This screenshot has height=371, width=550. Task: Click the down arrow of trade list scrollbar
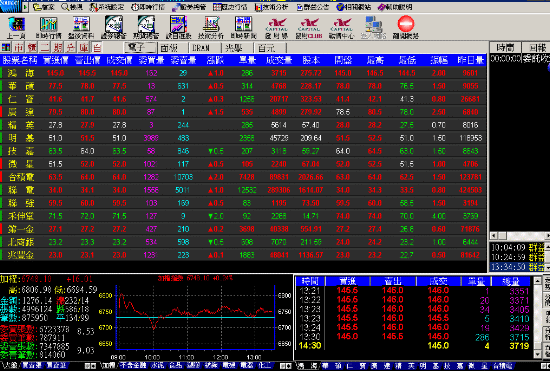coord(537,354)
